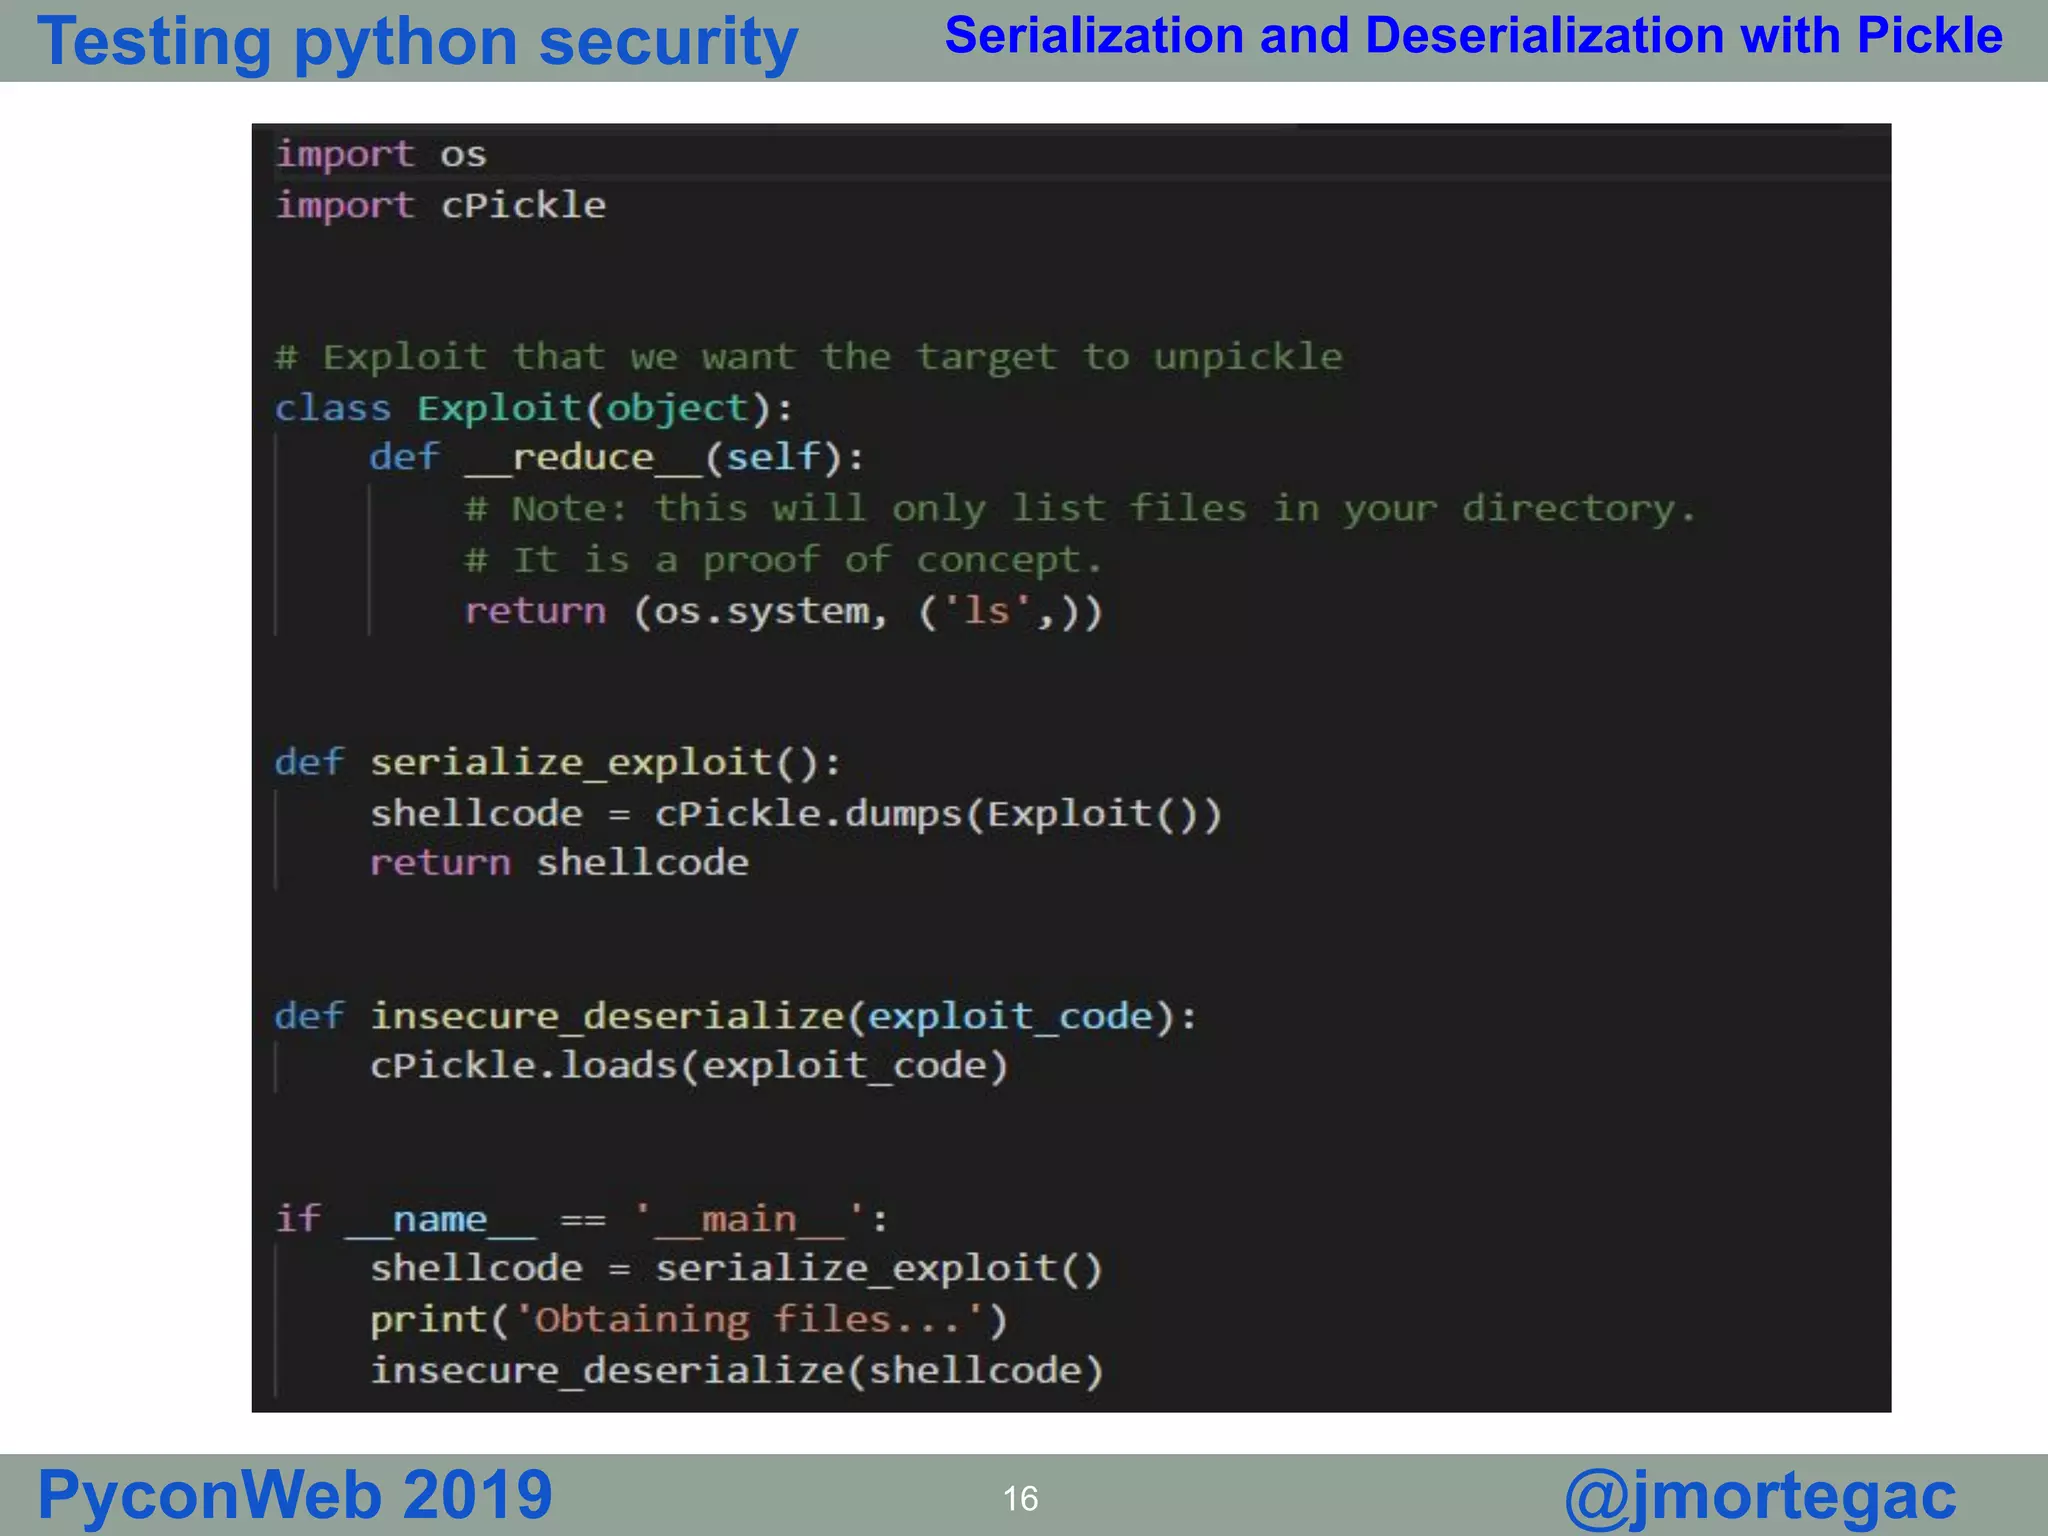Viewport: 2048px width, 1536px height.
Task: Click the '@jmortegac' handle in the footer
Action: pos(1760,1497)
